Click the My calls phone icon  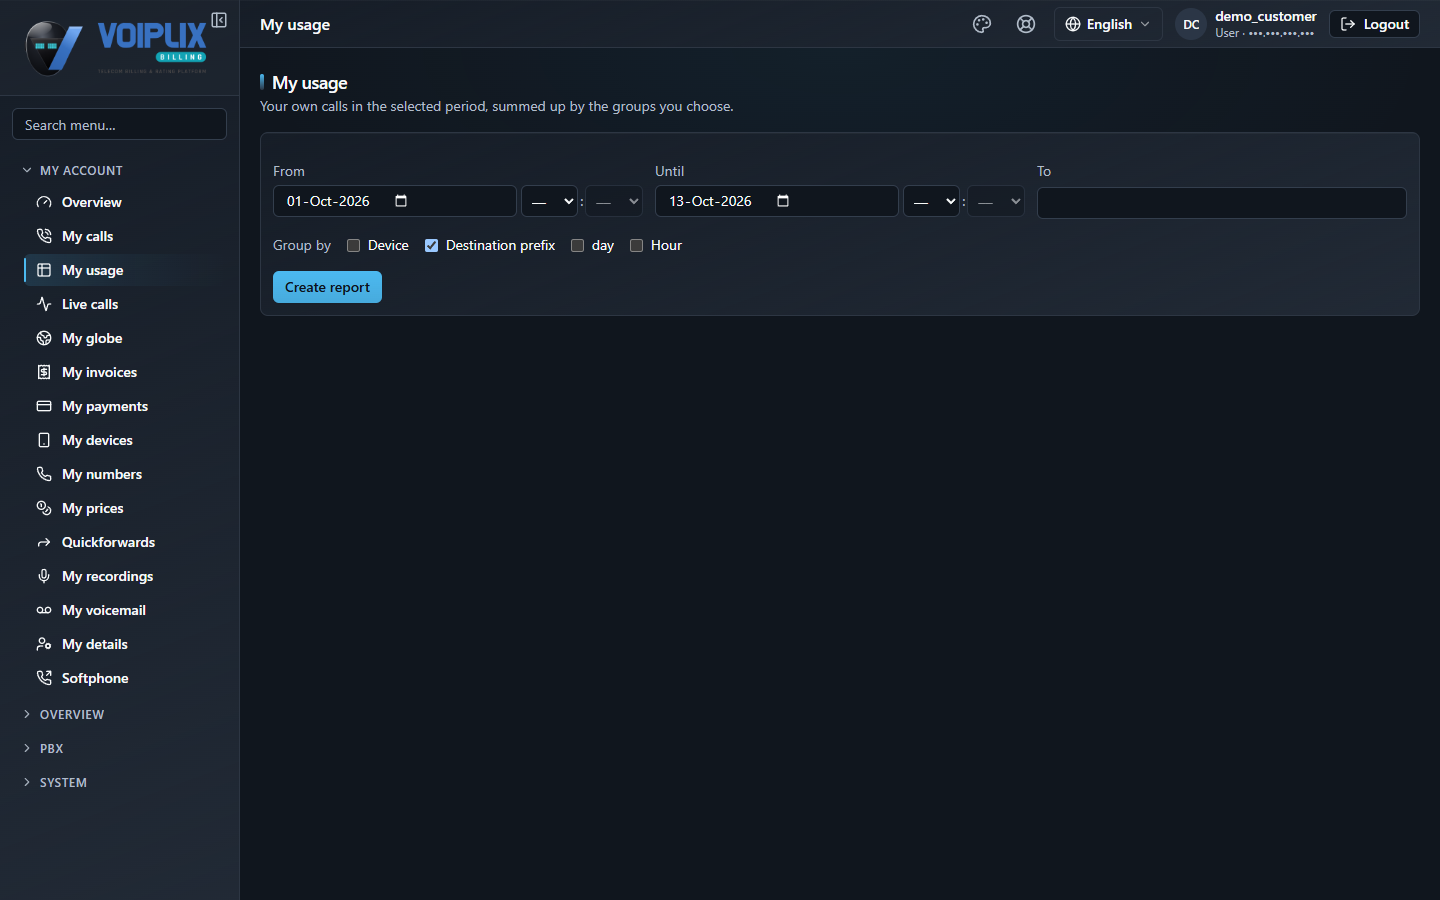[x=44, y=236]
